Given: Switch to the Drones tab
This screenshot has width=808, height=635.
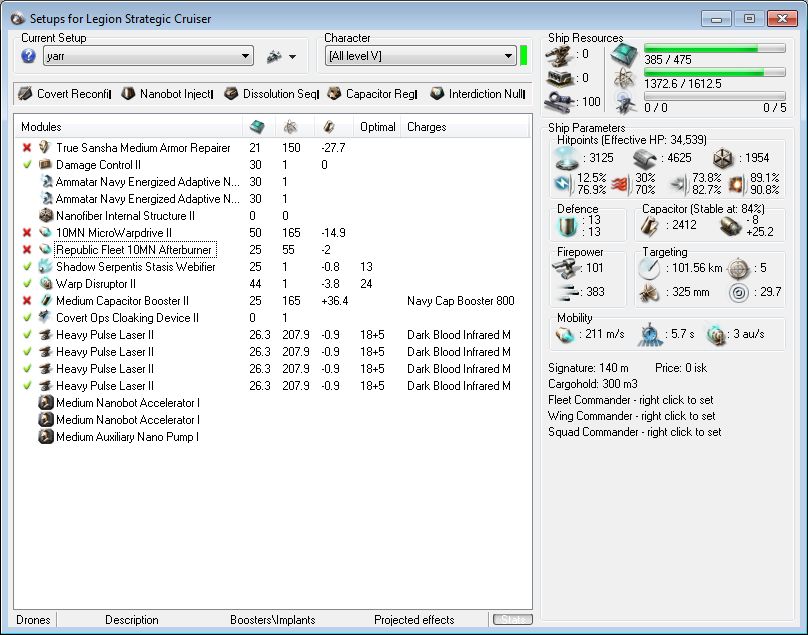Looking at the screenshot, I should 34,620.
